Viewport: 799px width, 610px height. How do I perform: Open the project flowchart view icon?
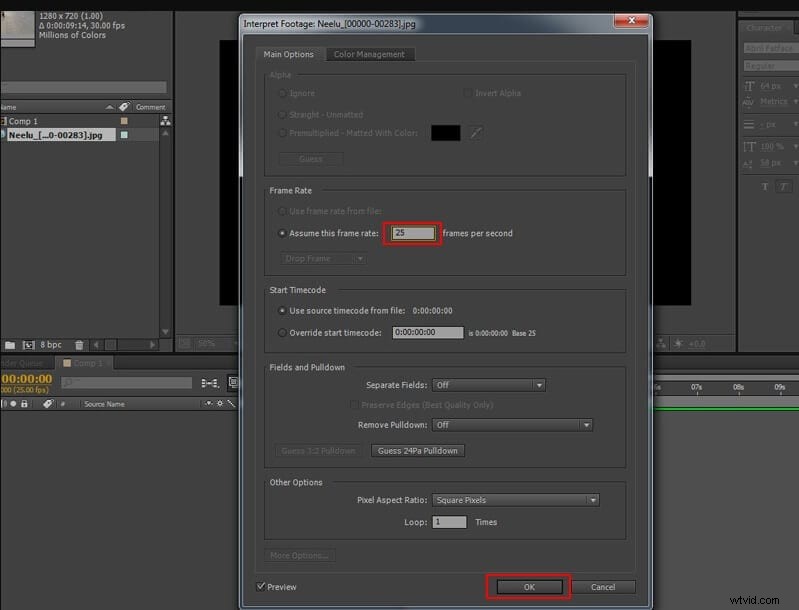pos(166,121)
